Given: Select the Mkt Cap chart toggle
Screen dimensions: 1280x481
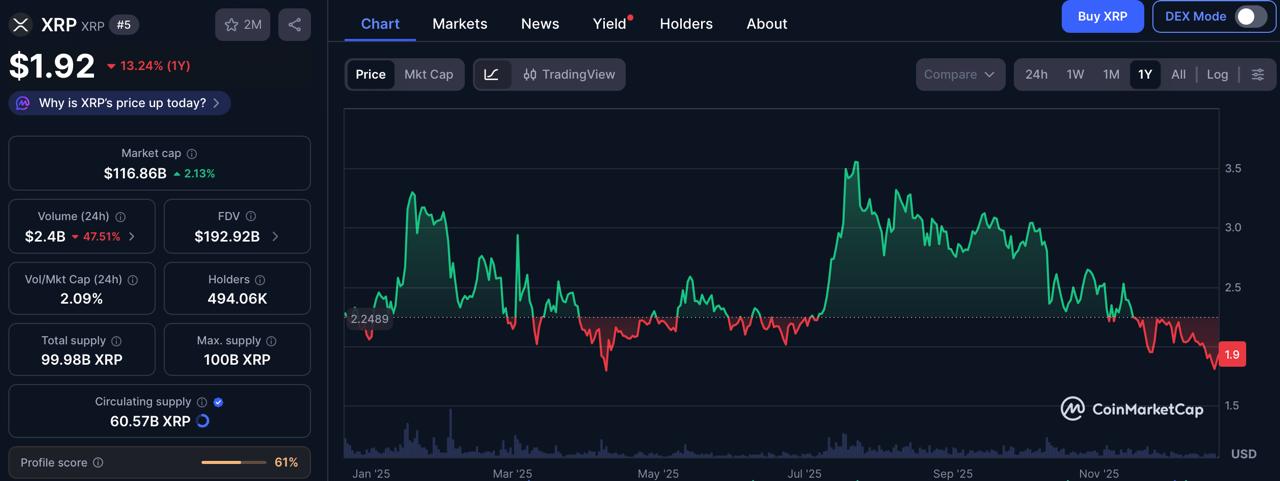Looking at the screenshot, I should click(428, 74).
